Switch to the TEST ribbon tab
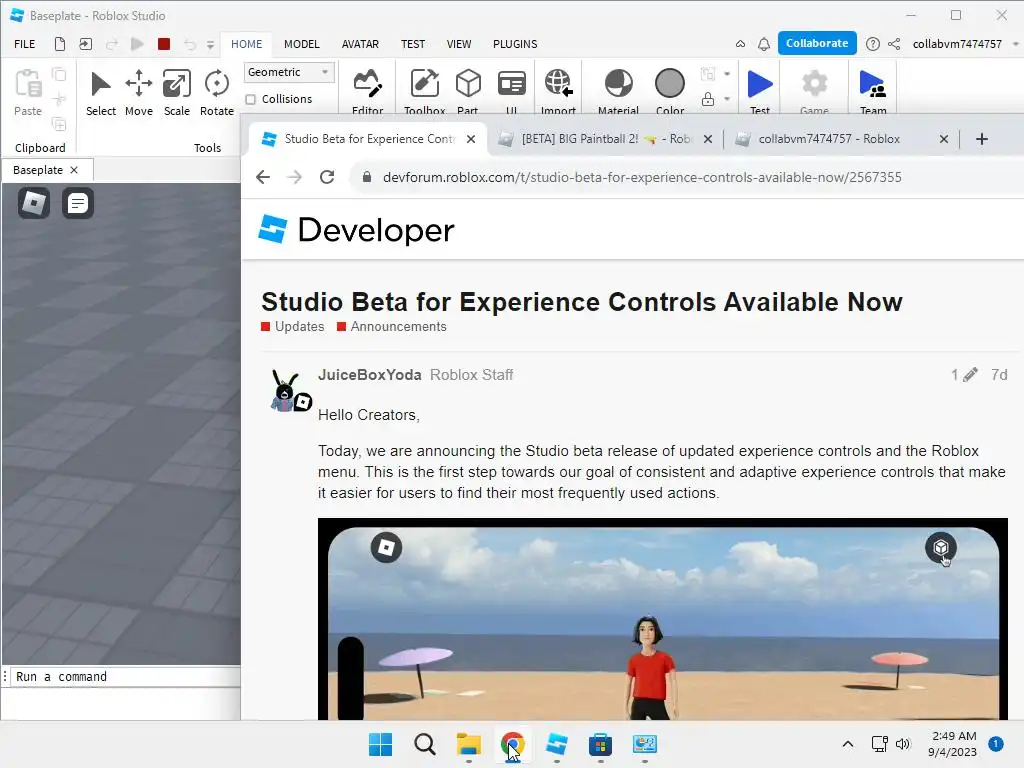Viewport: 1024px width, 768px height. [x=413, y=44]
